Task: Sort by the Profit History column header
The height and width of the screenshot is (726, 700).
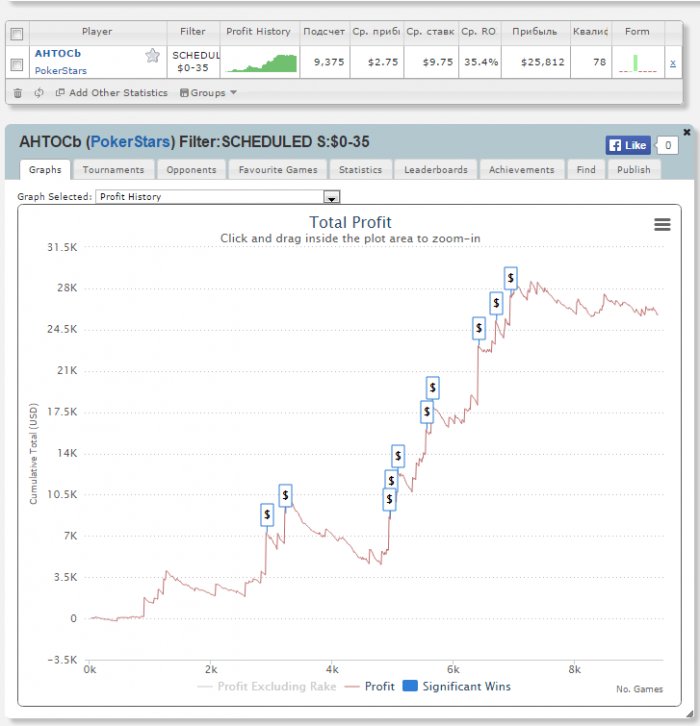Action: tap(258, 31)
